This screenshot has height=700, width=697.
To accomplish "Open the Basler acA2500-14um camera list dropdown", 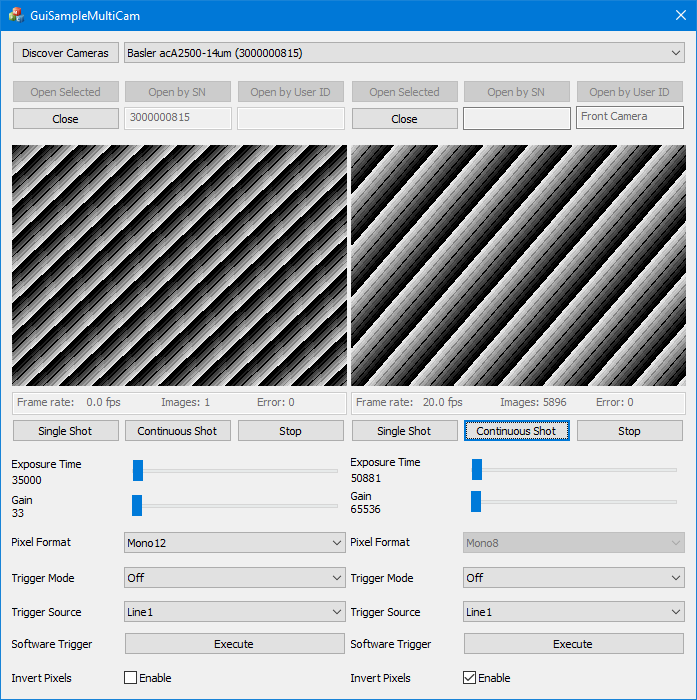I will [404, 53].
